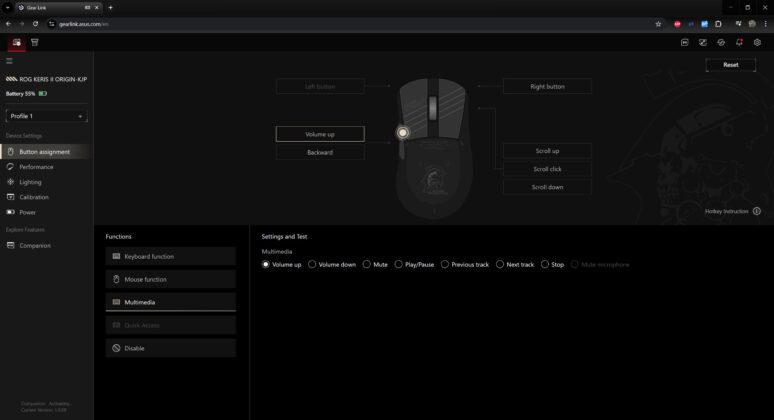This screenshot has width=774, height=420.
Task: Close the Gear Link browser tab
Action: (97, 7)
